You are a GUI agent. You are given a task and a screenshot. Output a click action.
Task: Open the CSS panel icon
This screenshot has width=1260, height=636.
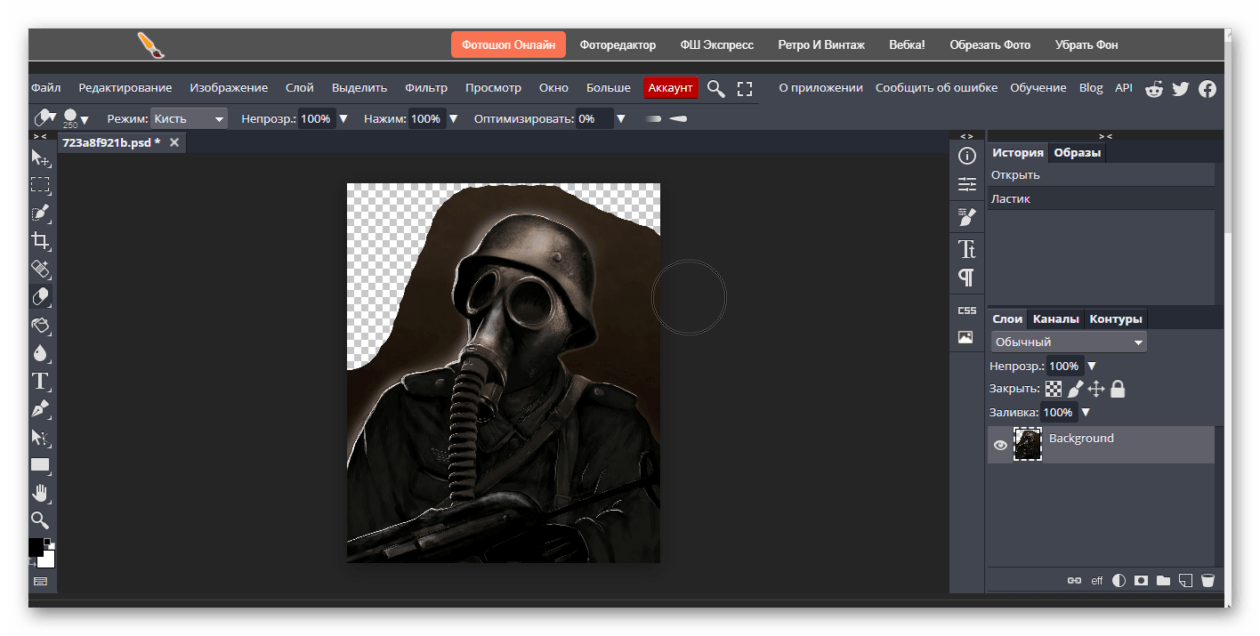966,310
